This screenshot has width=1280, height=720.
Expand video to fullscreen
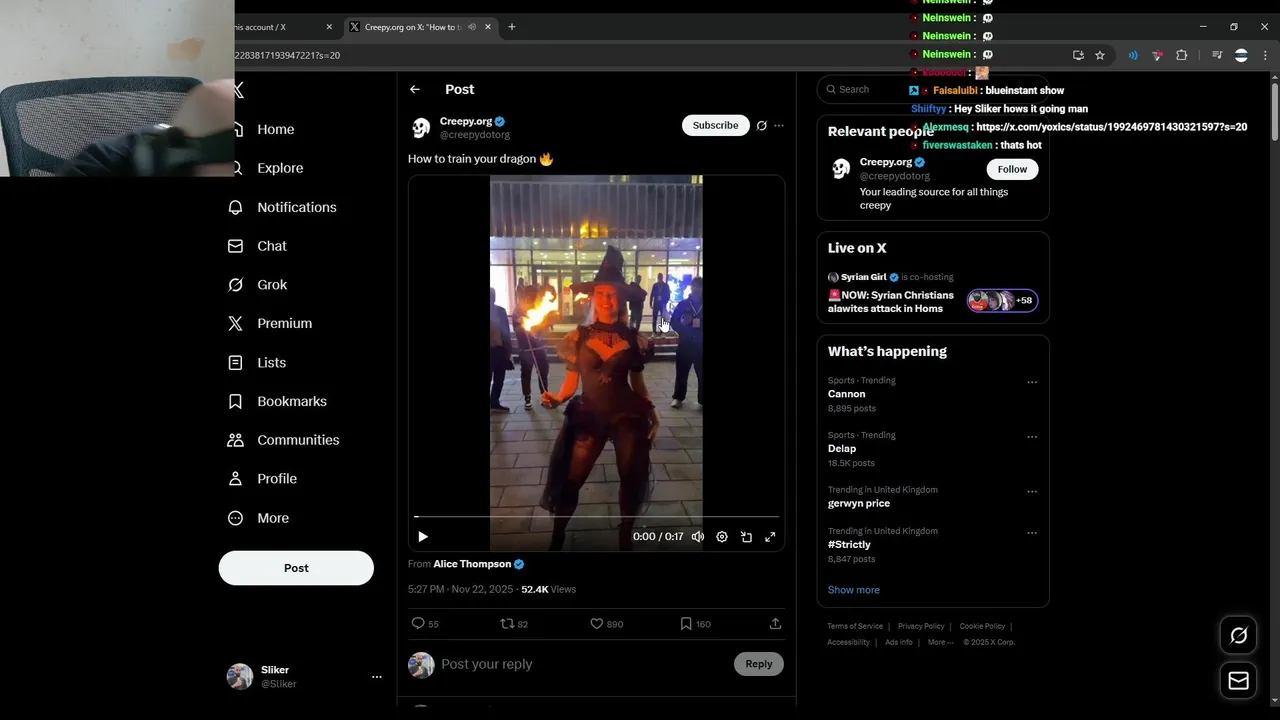click(770, 537)
